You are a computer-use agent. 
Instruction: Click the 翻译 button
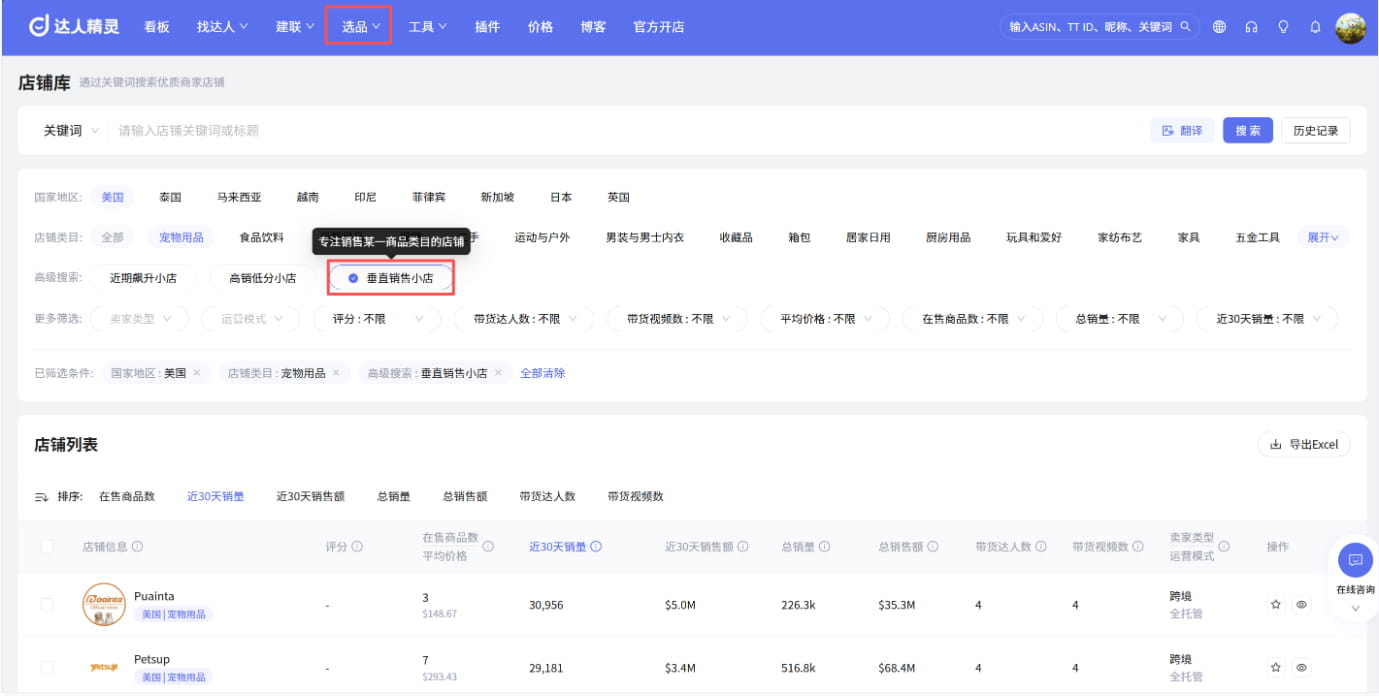tap(1183, 131)
